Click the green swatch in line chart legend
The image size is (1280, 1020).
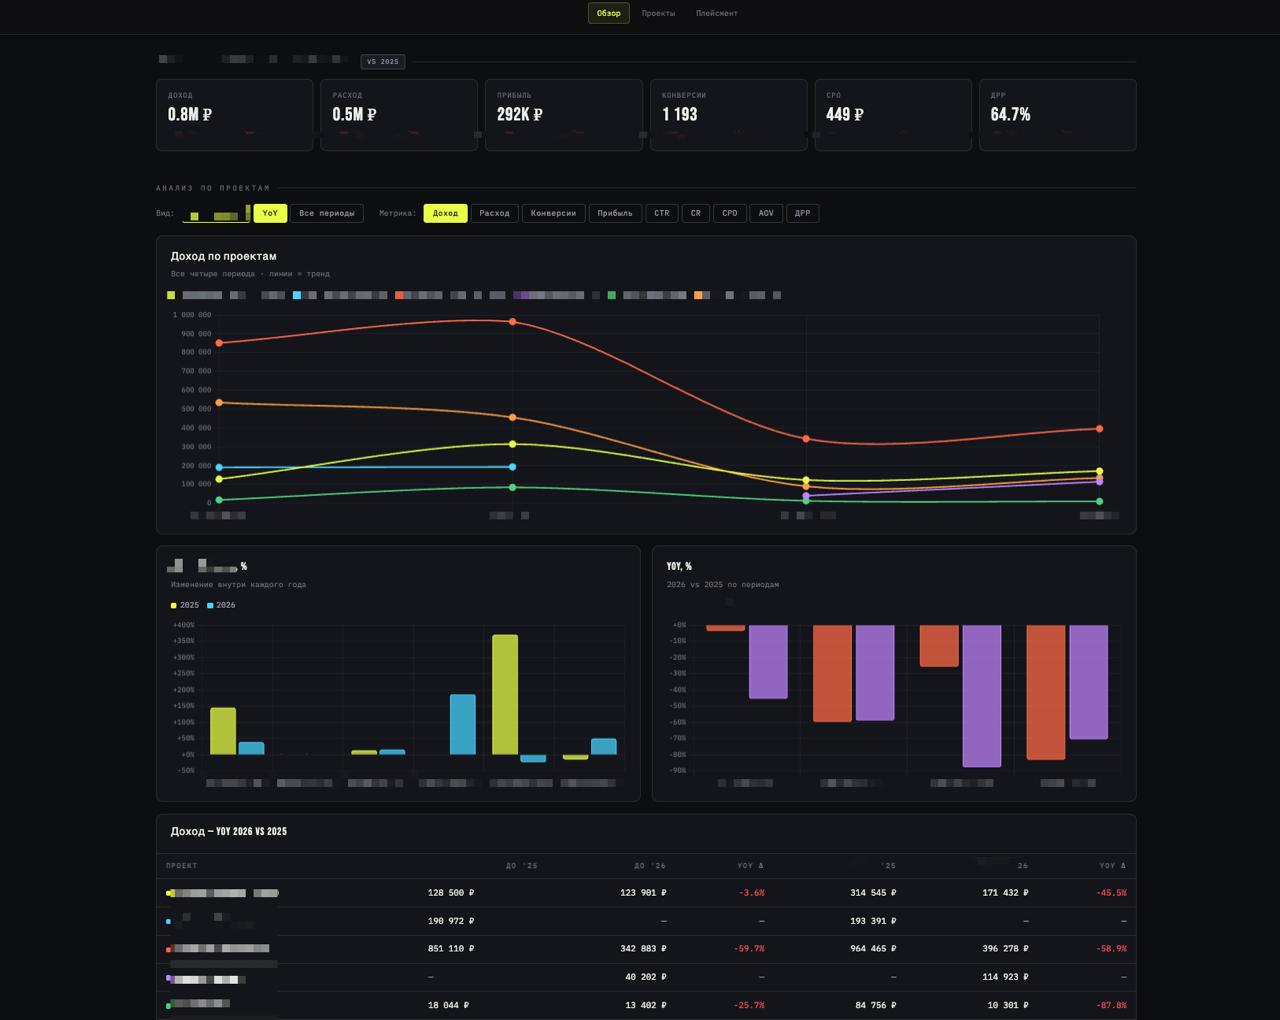(612, 295)
